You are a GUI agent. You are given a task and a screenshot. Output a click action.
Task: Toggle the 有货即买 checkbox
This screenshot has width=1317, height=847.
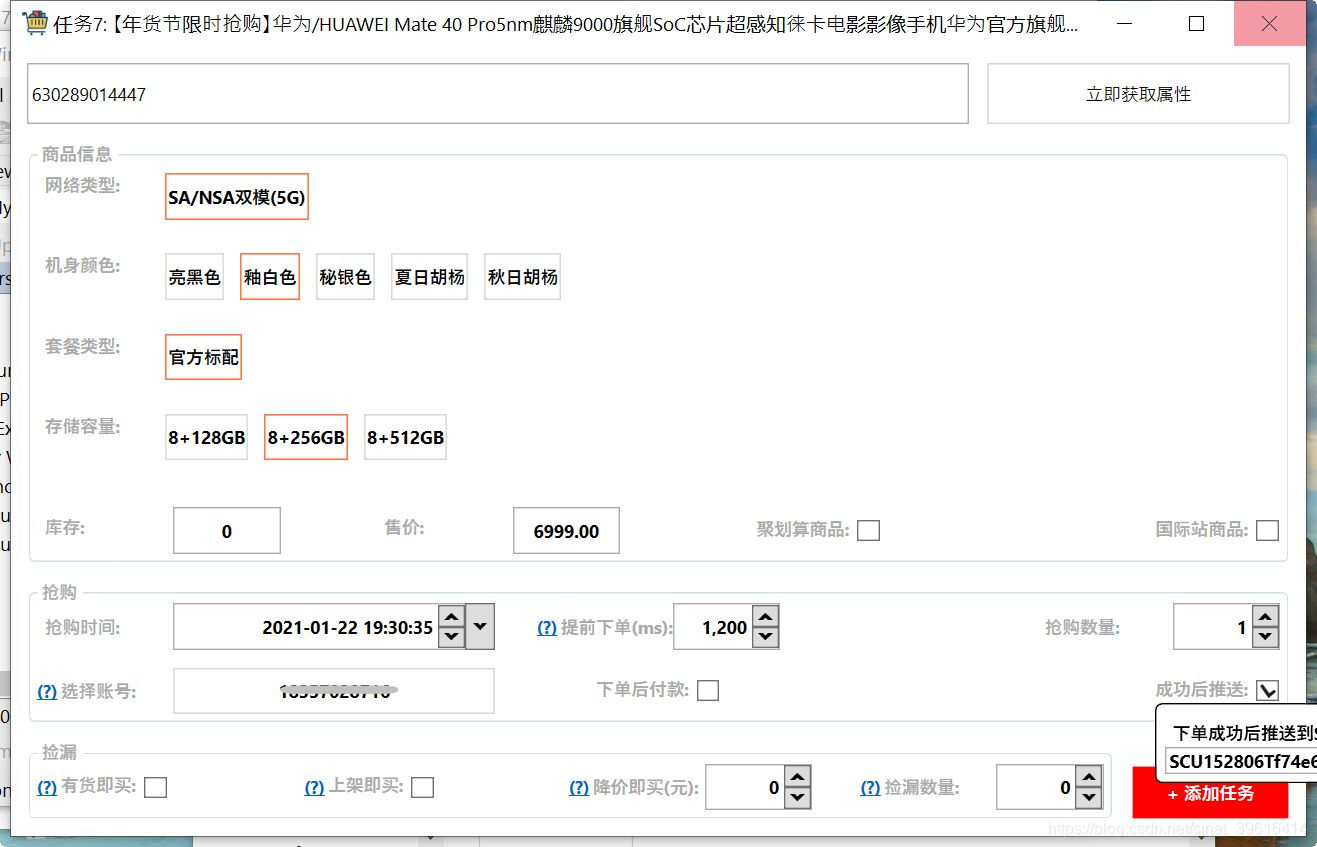tap(155, 788)
